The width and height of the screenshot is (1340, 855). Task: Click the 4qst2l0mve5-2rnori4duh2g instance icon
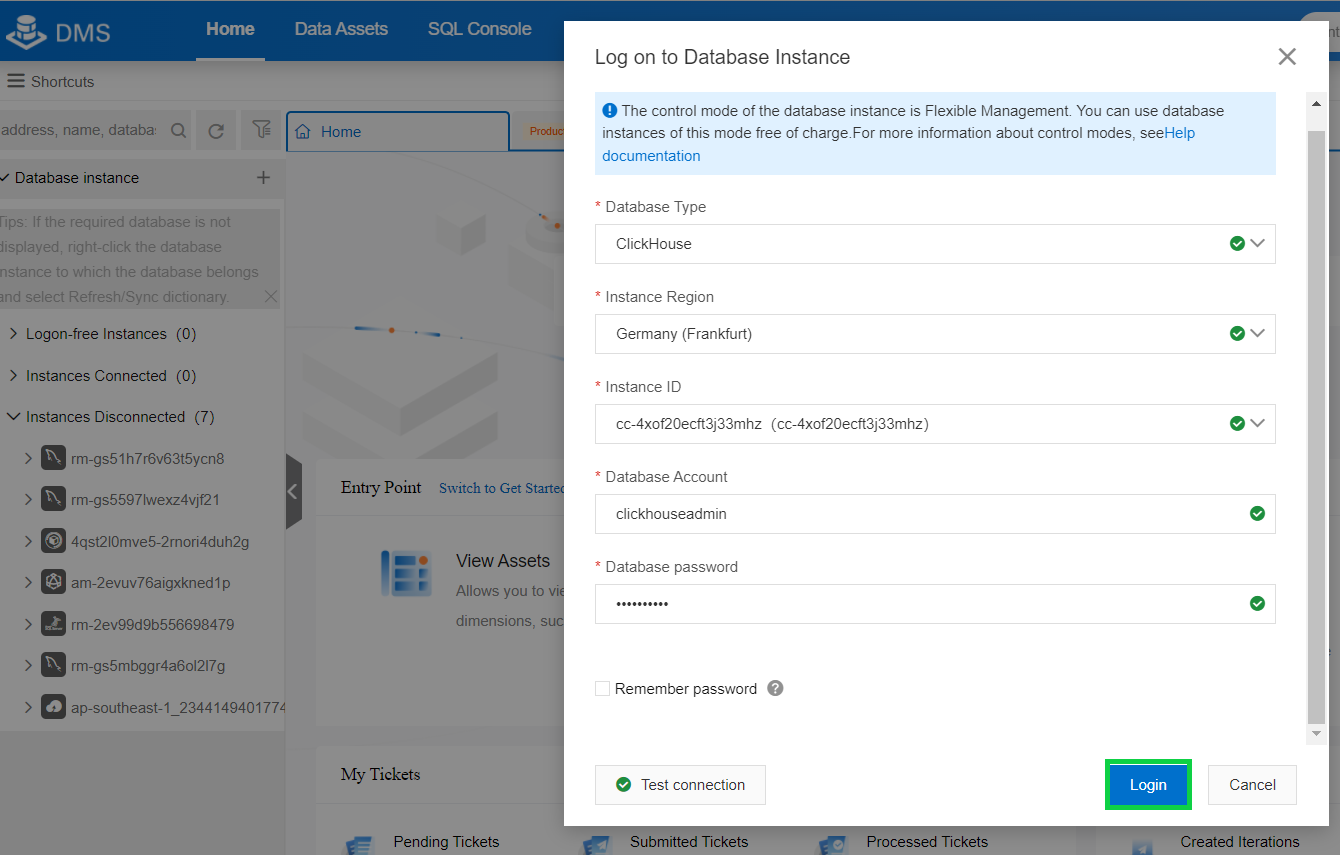pyautogui.click(x=53, y=542)
